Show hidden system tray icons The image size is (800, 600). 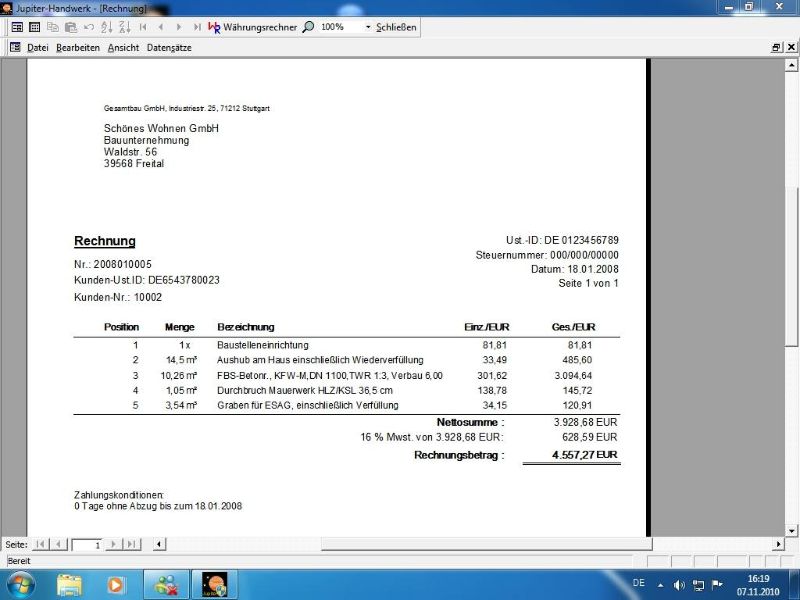point(660,584)
